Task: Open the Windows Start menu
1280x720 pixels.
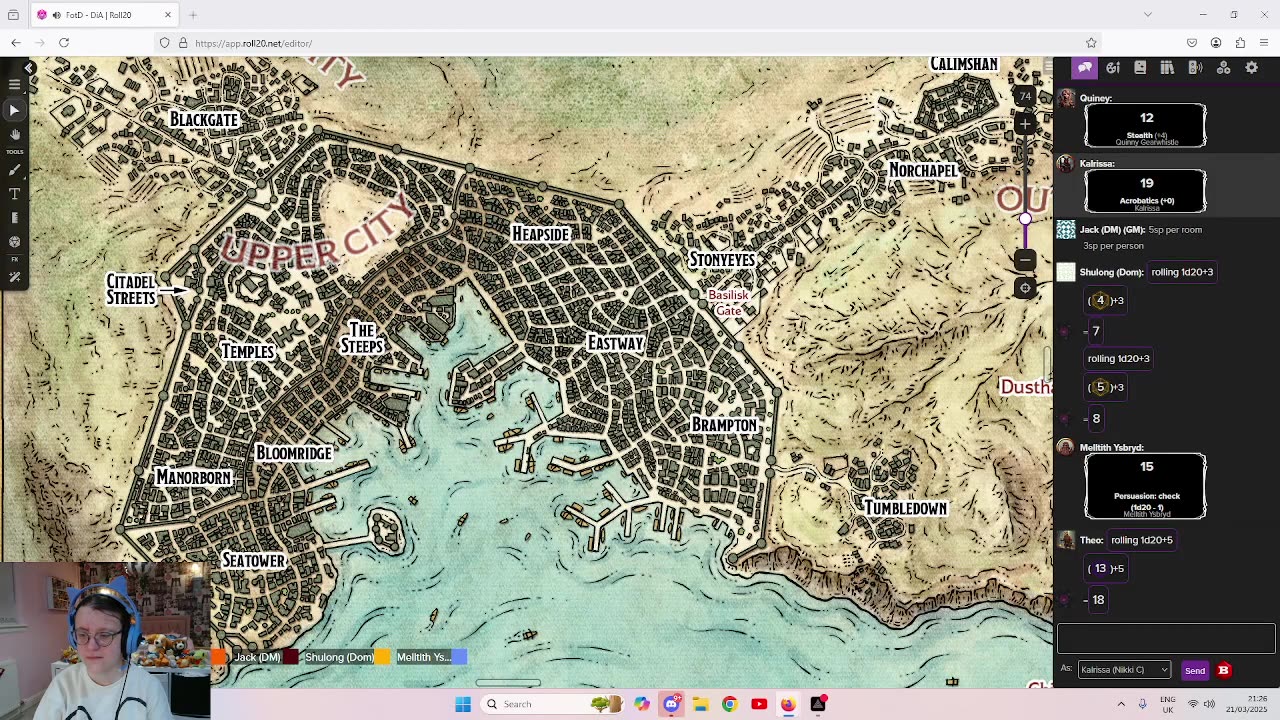Action: point(463,704)
